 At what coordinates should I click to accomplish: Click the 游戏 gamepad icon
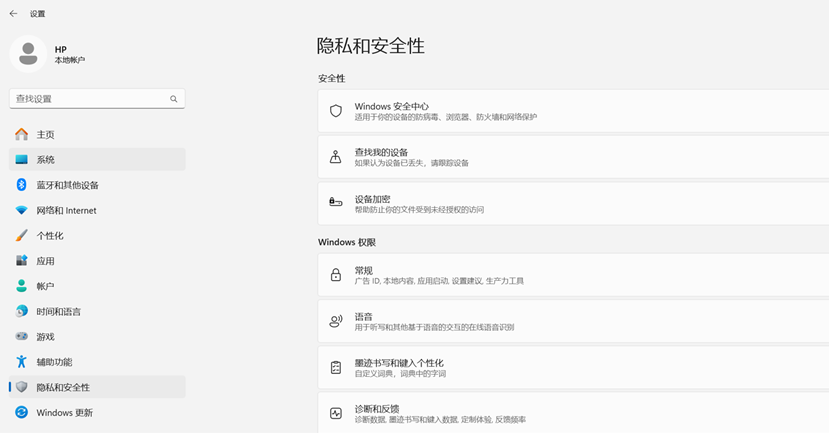(21, 336)
